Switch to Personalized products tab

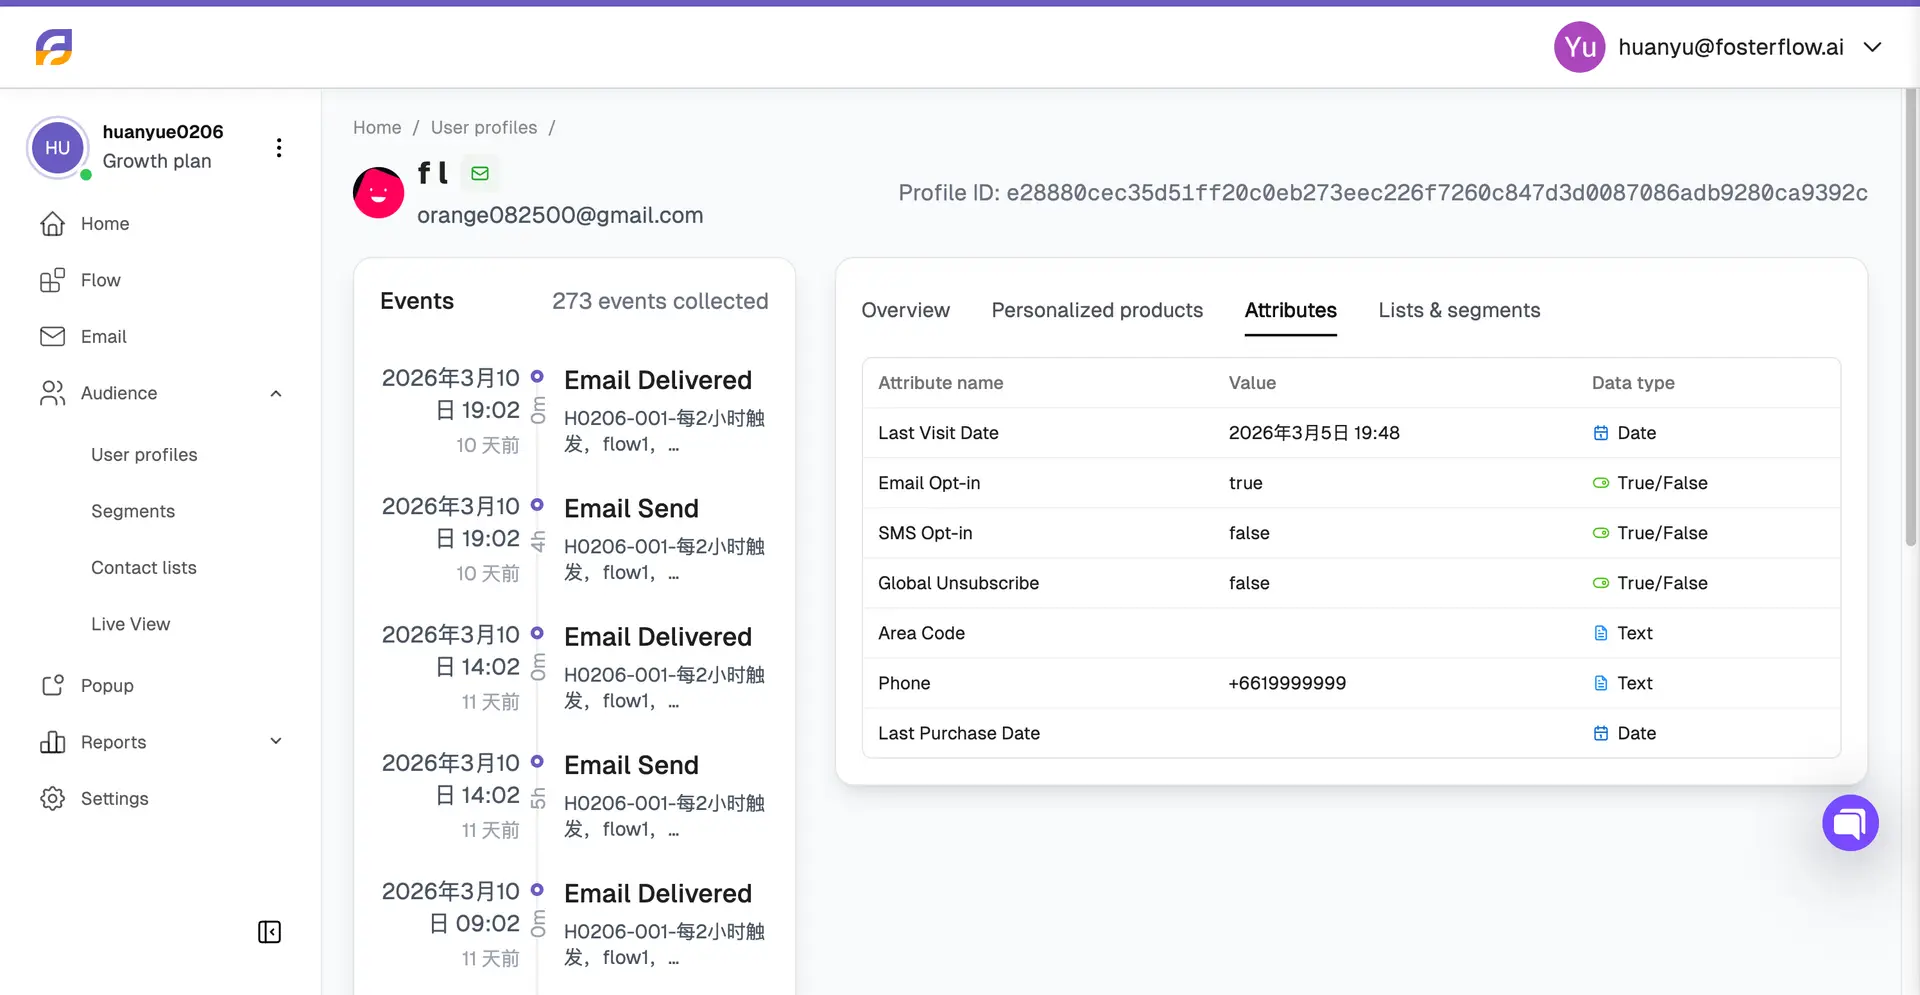(x=1097, y=310)
